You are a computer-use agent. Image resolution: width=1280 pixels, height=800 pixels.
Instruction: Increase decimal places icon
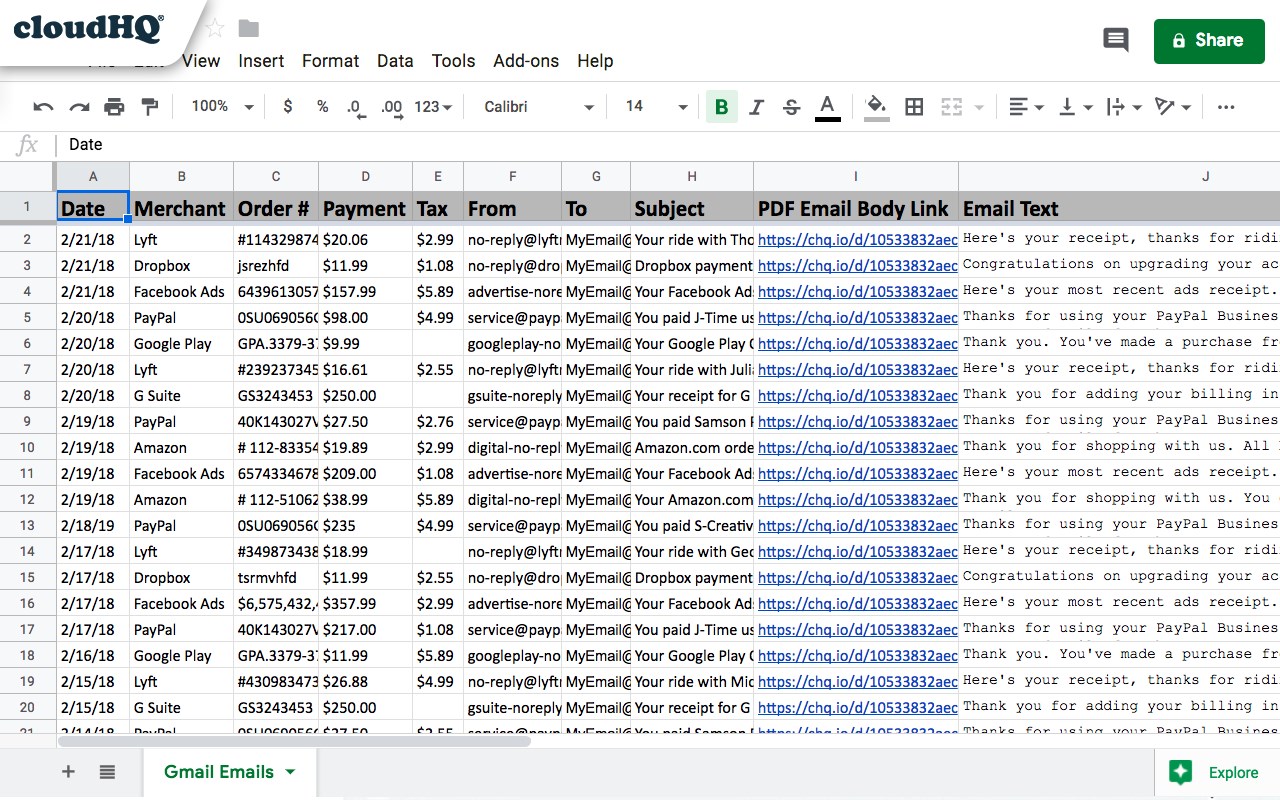click(x=392, y=107)
